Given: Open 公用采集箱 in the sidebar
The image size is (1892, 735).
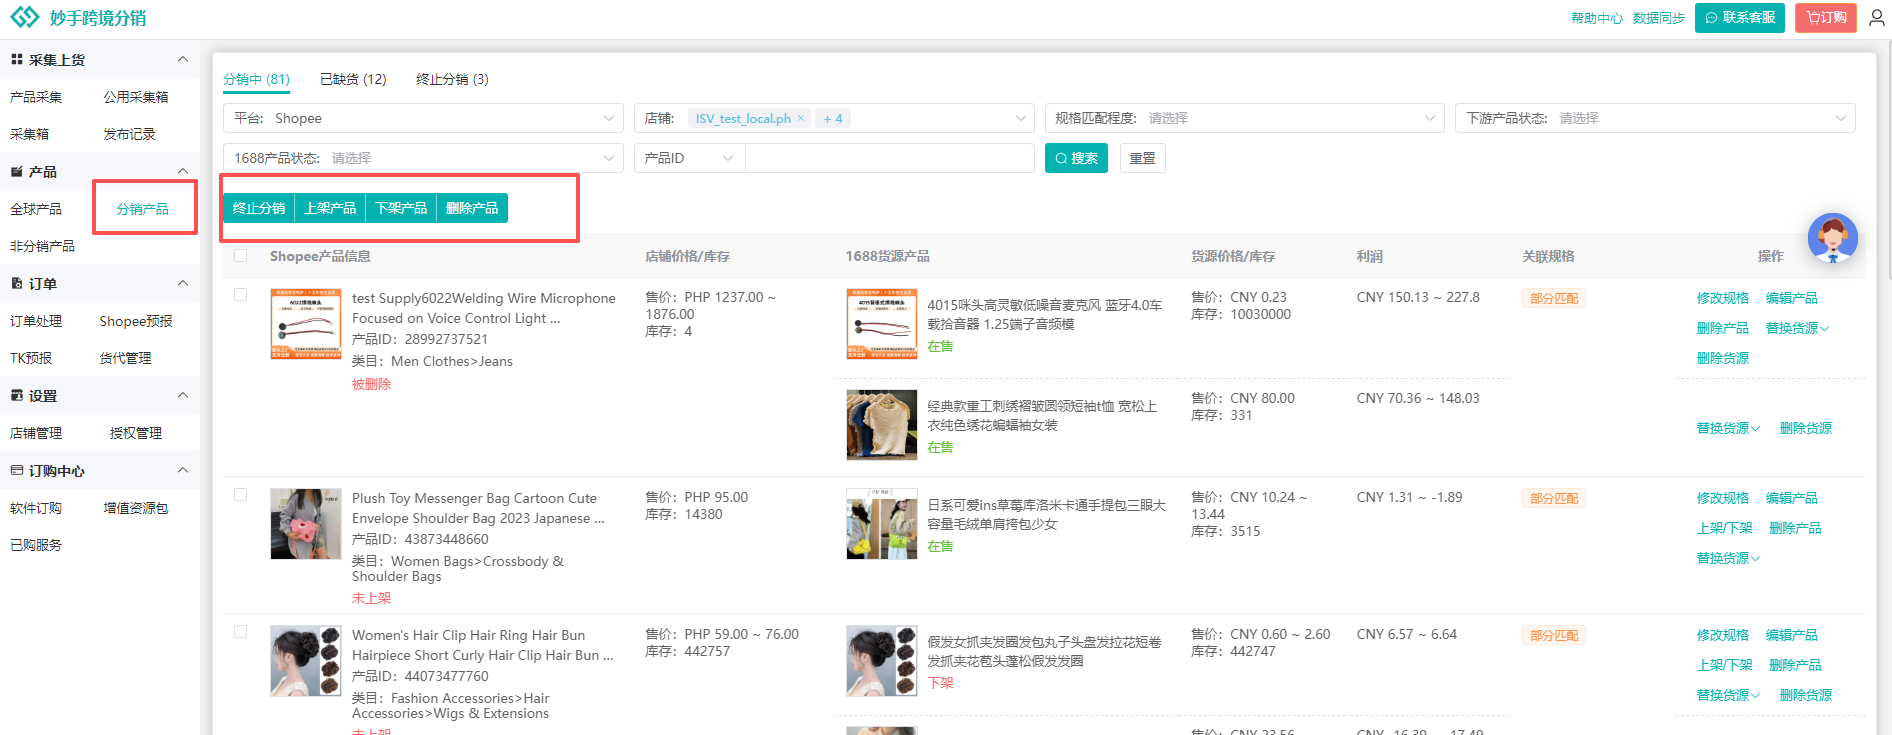Looking at the screenshot, I should click(136, 97).
